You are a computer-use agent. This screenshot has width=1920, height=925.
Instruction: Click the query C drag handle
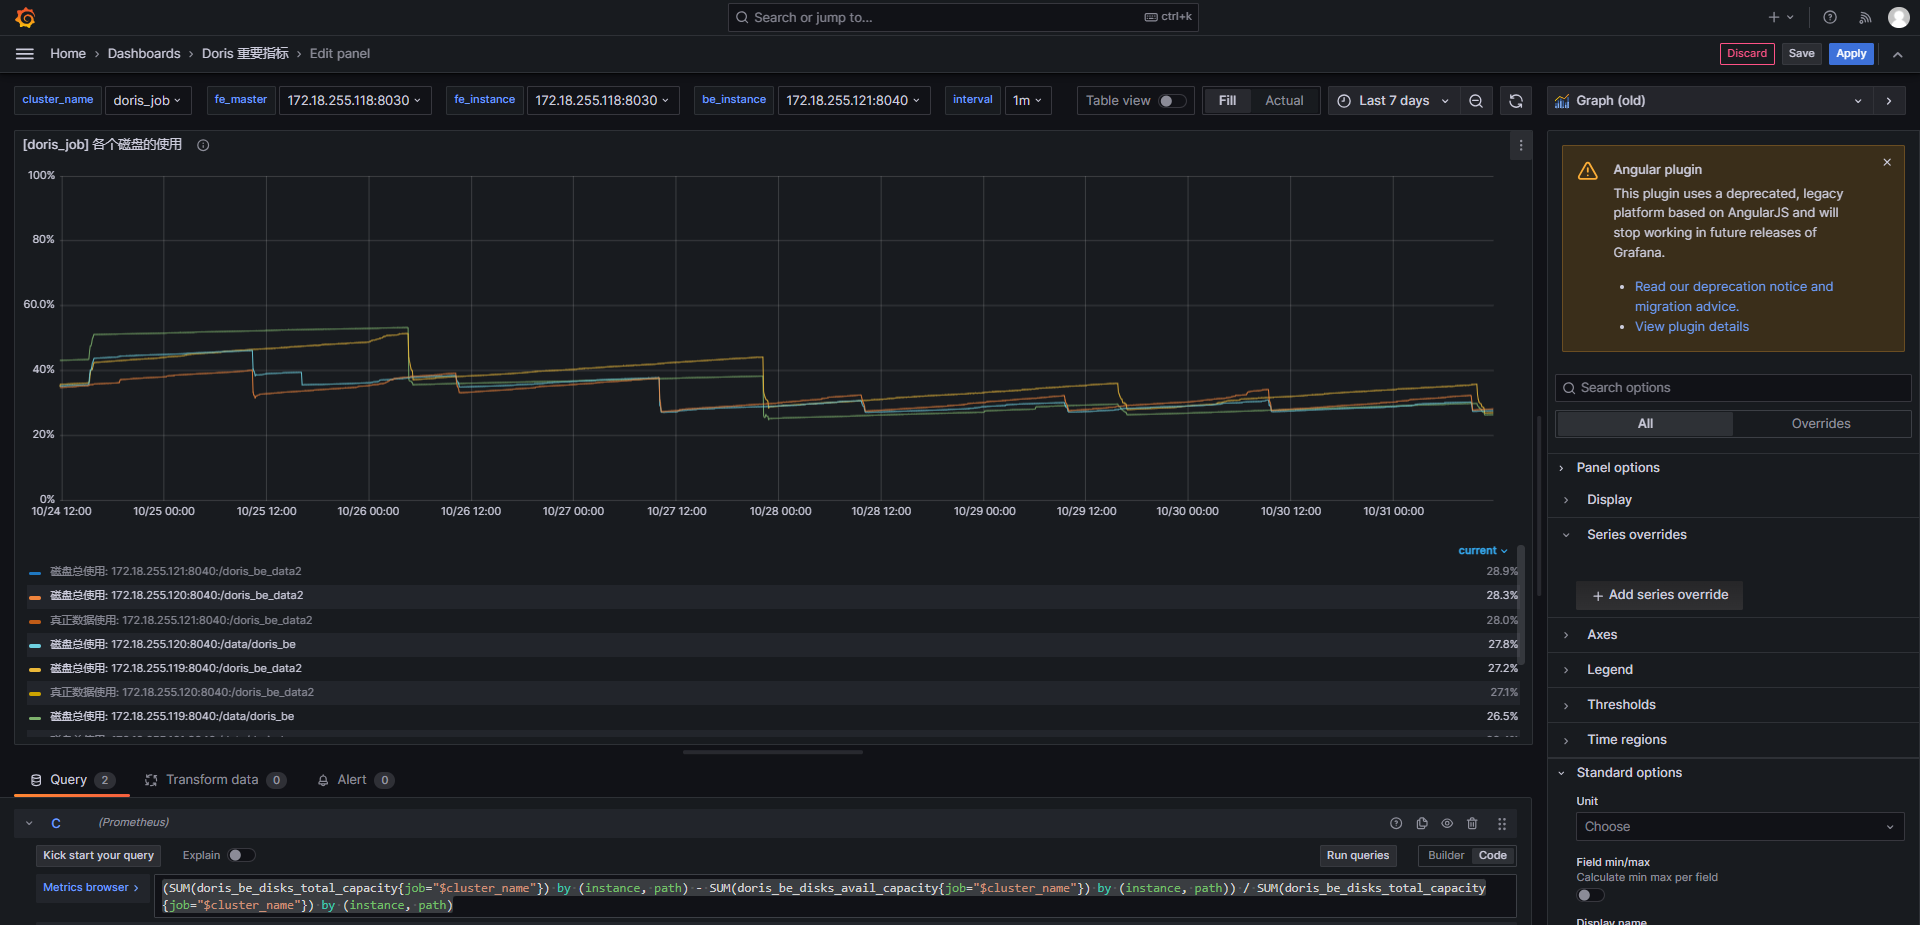coord(1502,823)
